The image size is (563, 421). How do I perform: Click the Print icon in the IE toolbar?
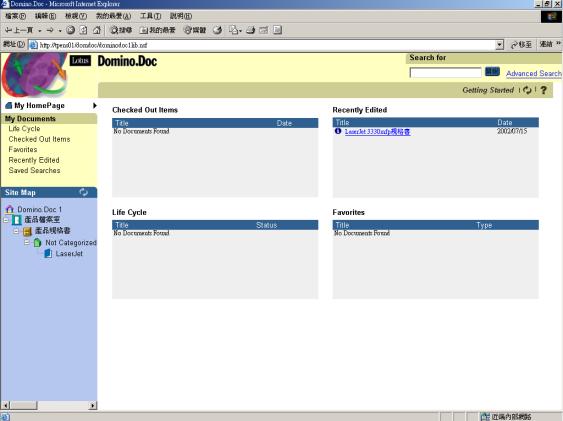click(x=251, y=30)
